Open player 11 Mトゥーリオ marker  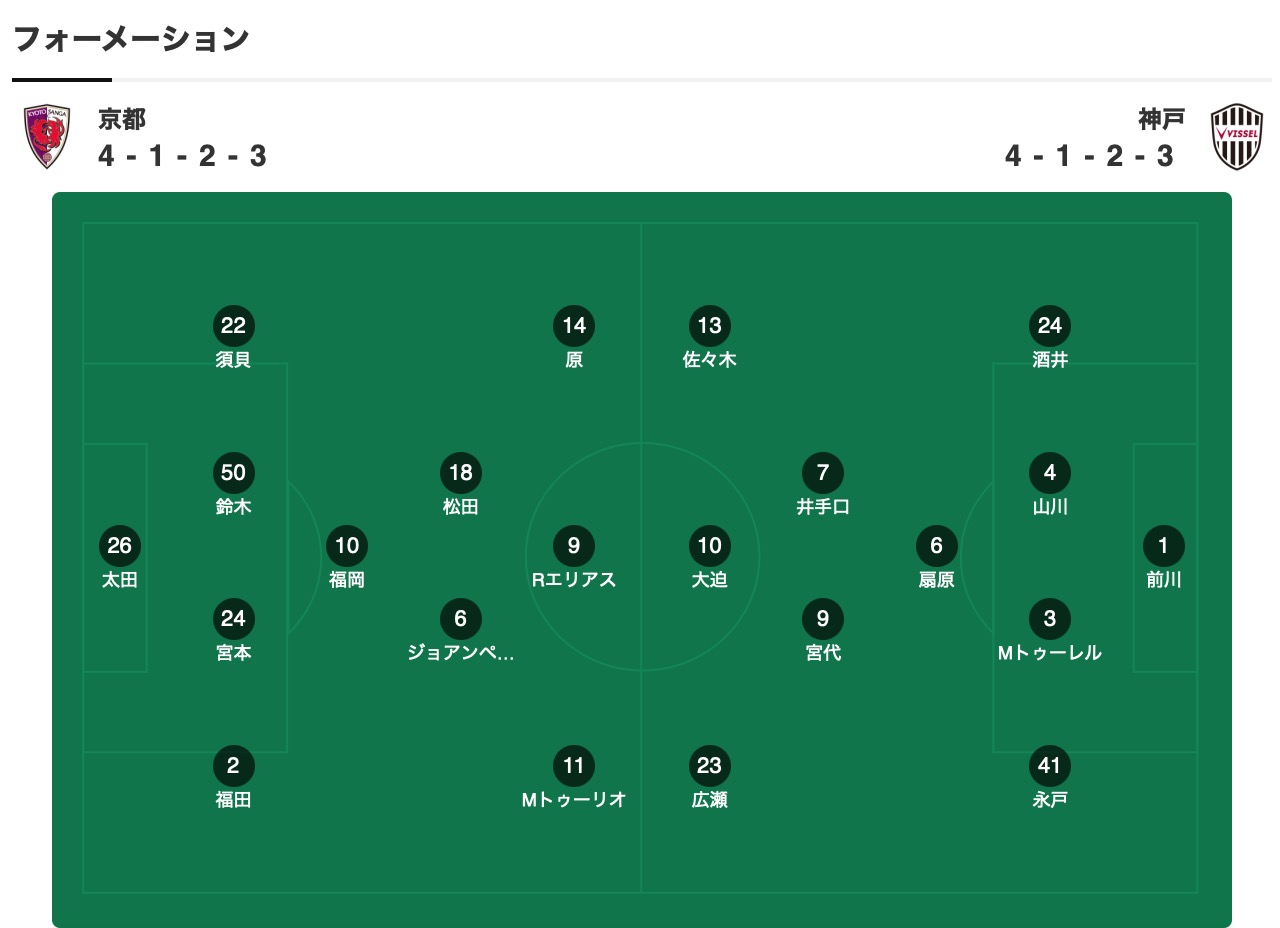(574, 767)
